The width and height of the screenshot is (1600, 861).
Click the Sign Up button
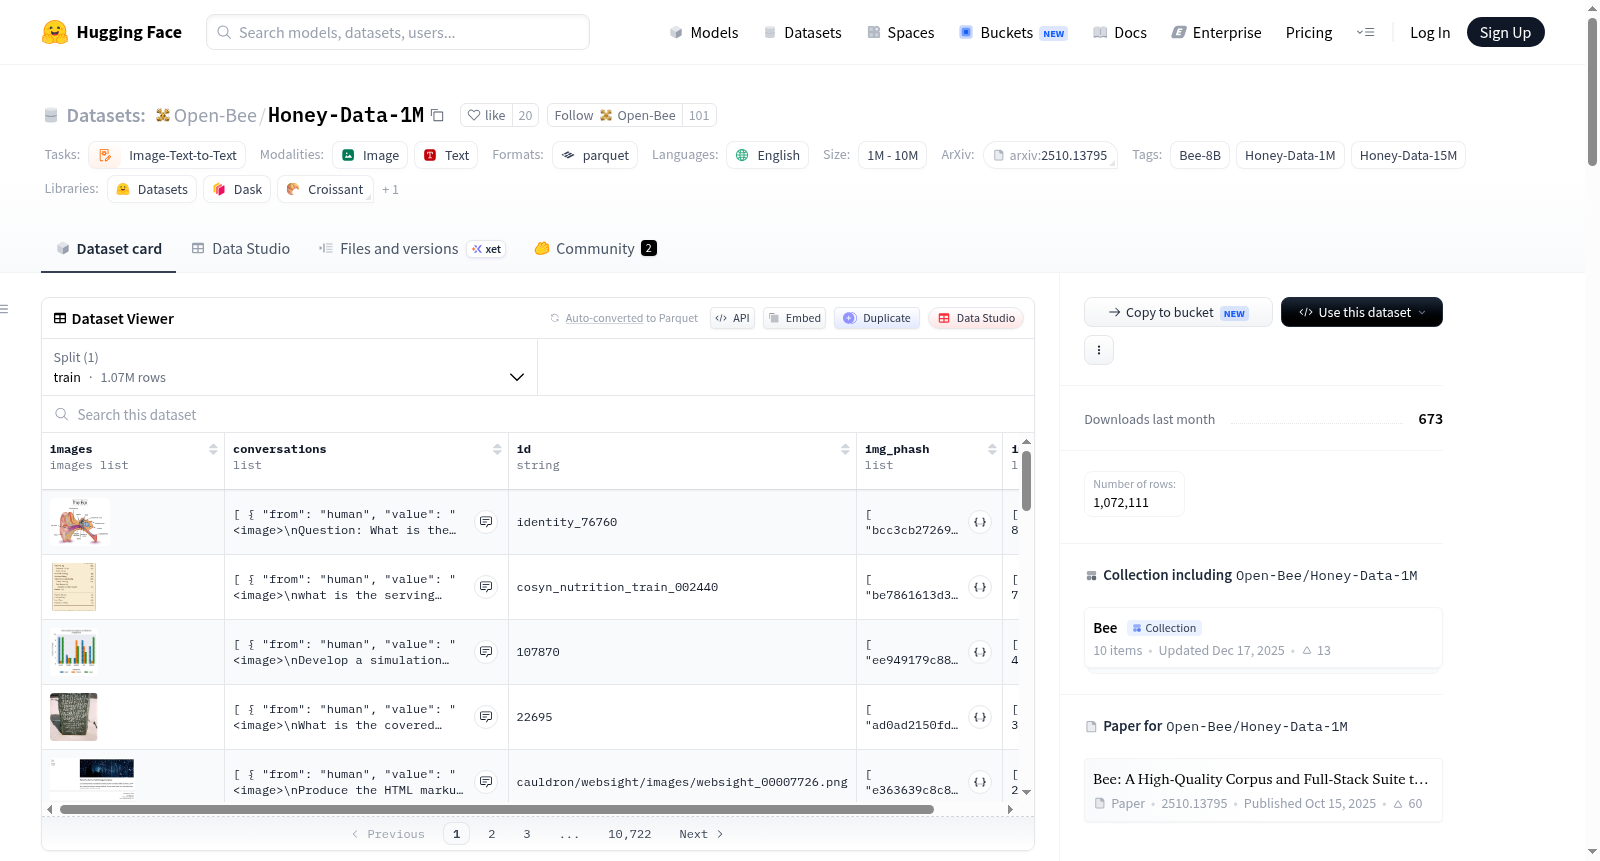pos(1505,32)
